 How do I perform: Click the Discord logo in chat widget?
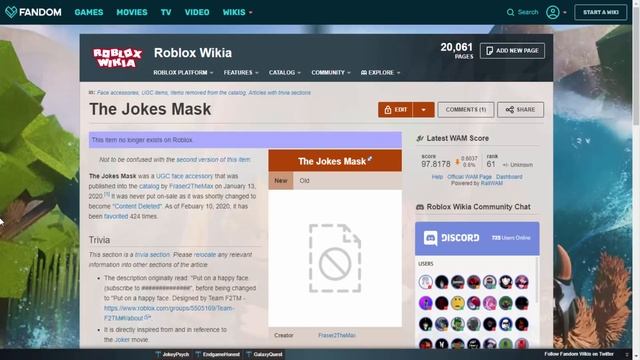pyautogui.click(x=451, y=238)
